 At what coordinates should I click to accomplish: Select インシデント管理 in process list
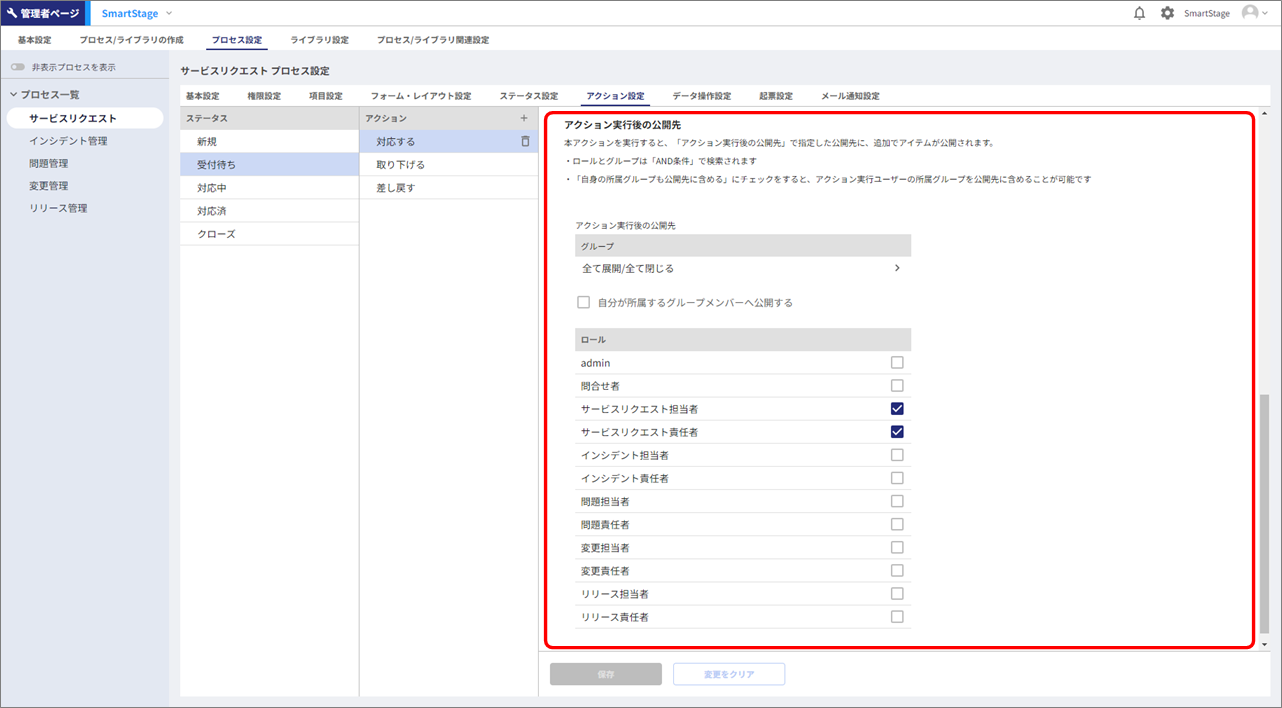pyautogui.click(x=68, y=141)
